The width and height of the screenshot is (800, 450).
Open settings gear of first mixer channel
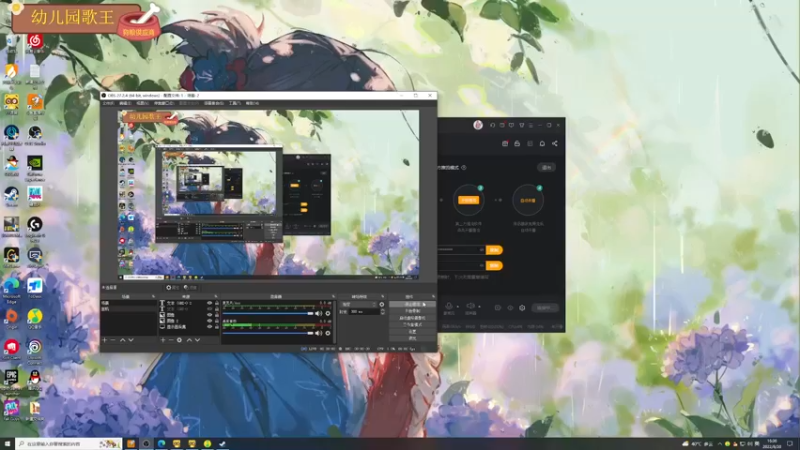click(328, 313)
